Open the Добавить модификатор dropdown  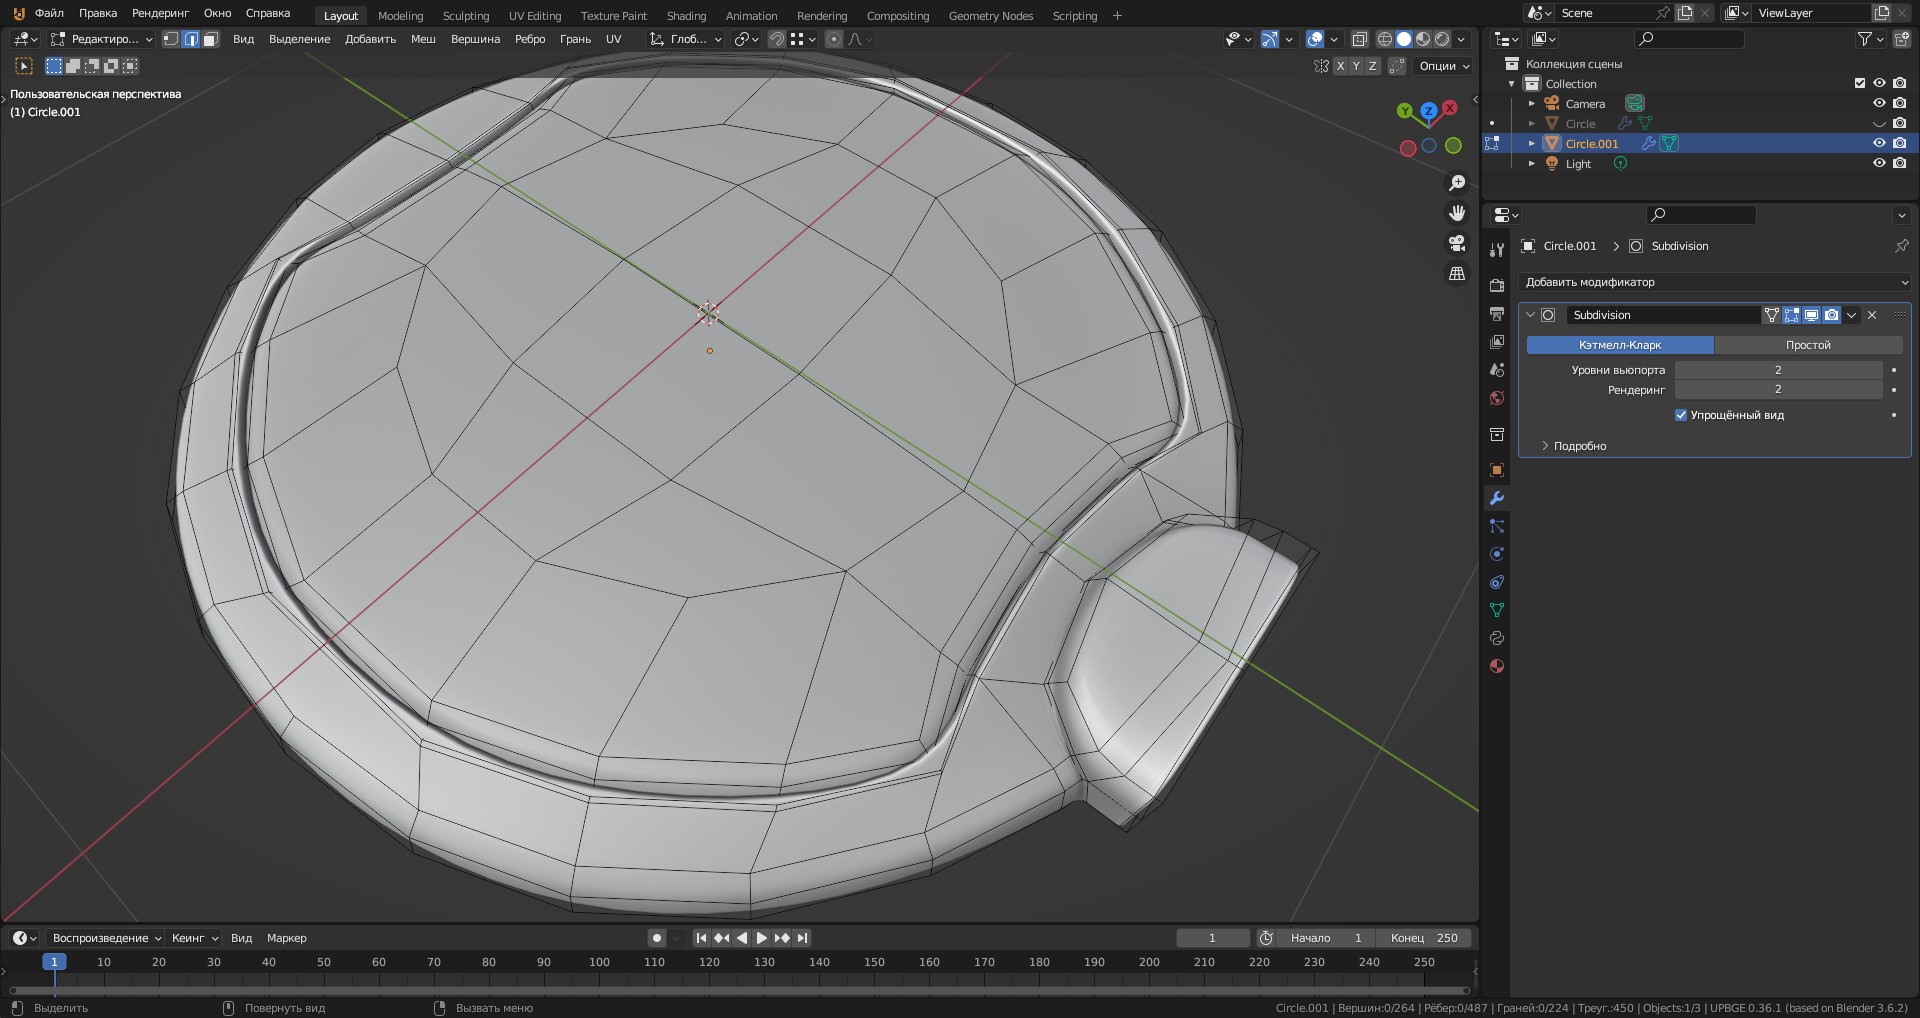[x=1714, y=282]
